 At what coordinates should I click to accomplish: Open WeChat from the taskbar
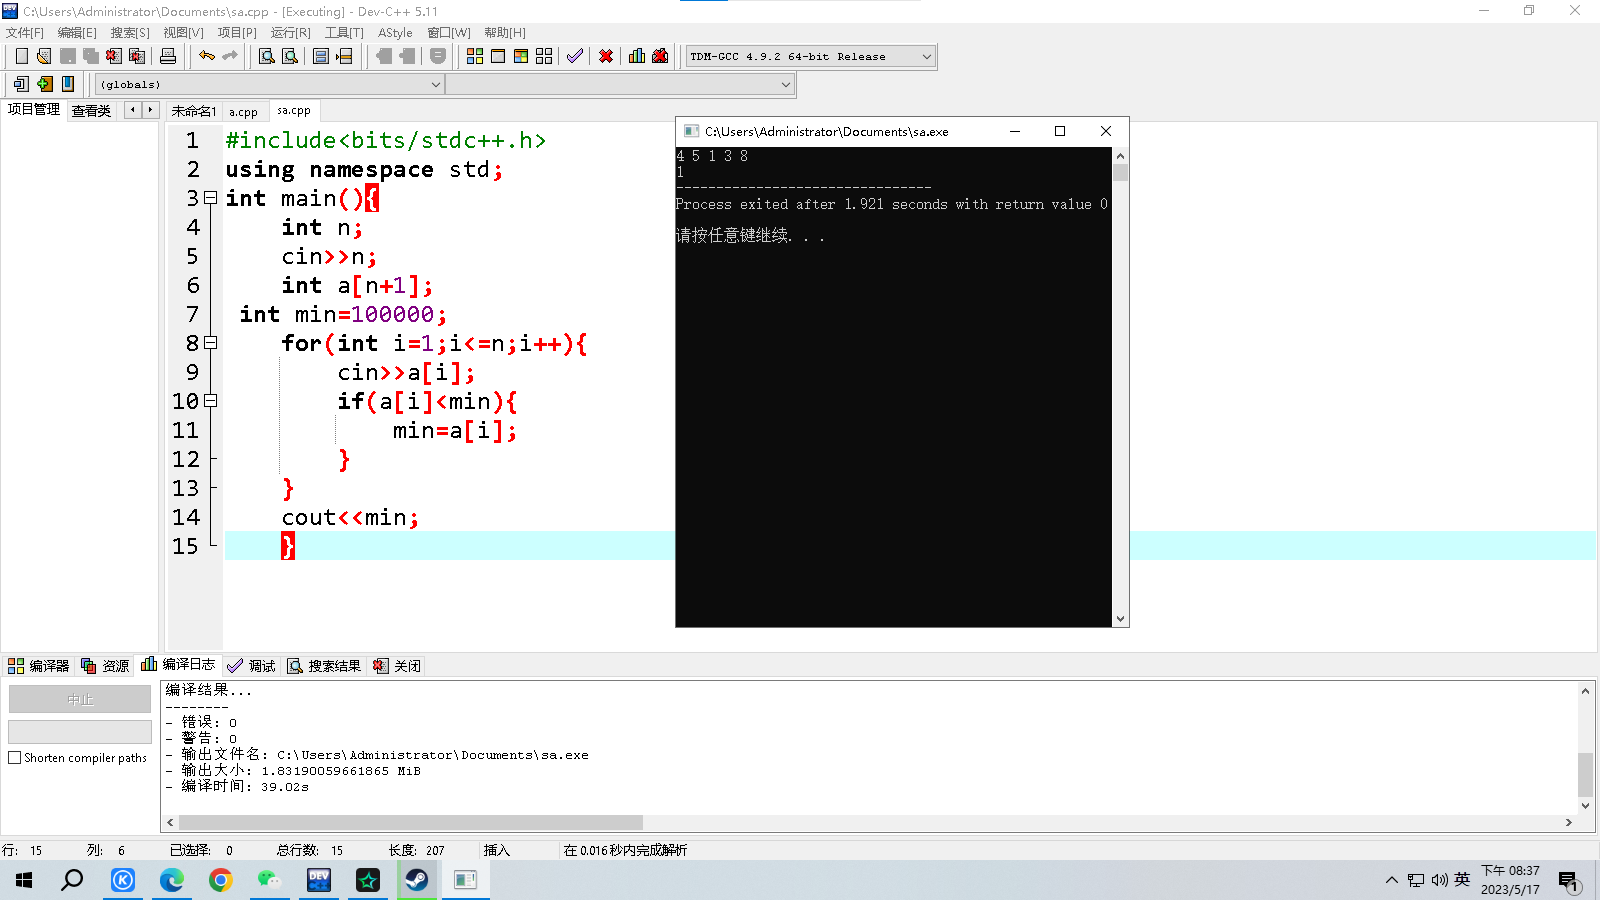pos(270,880)
